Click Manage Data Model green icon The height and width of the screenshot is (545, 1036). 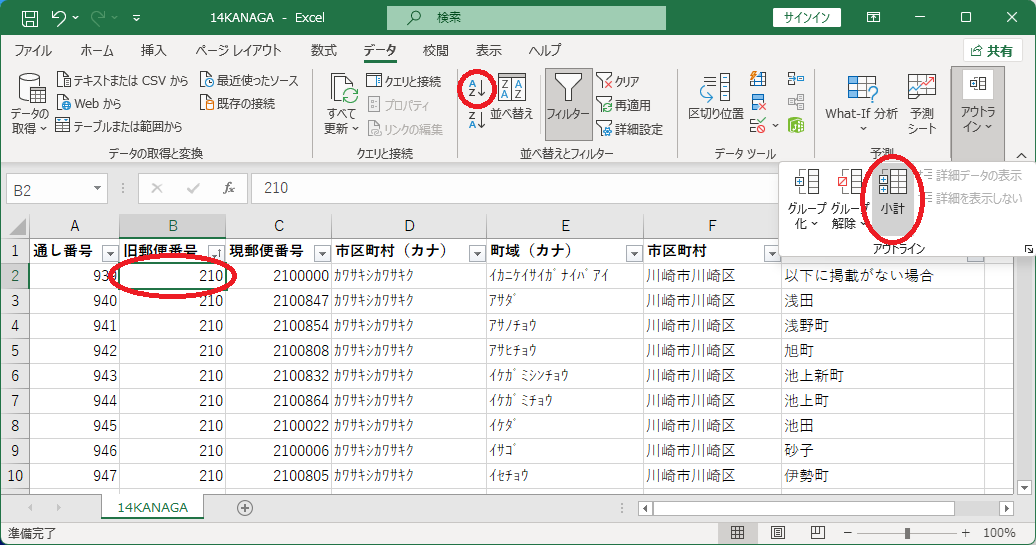click(796, 125)
